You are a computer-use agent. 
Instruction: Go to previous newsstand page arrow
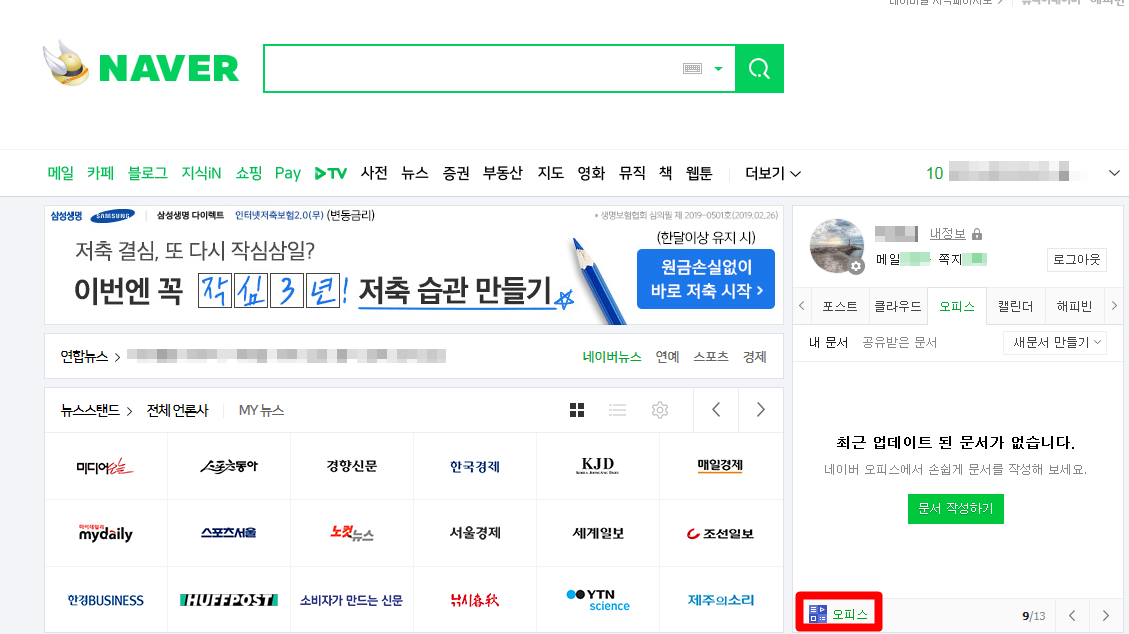(x=716, y=409)
